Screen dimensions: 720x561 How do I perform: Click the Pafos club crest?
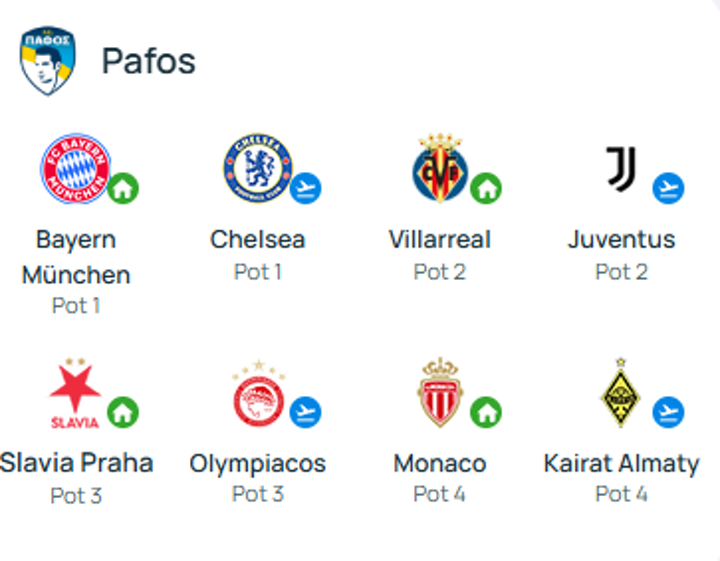click(x=47, y=61)
